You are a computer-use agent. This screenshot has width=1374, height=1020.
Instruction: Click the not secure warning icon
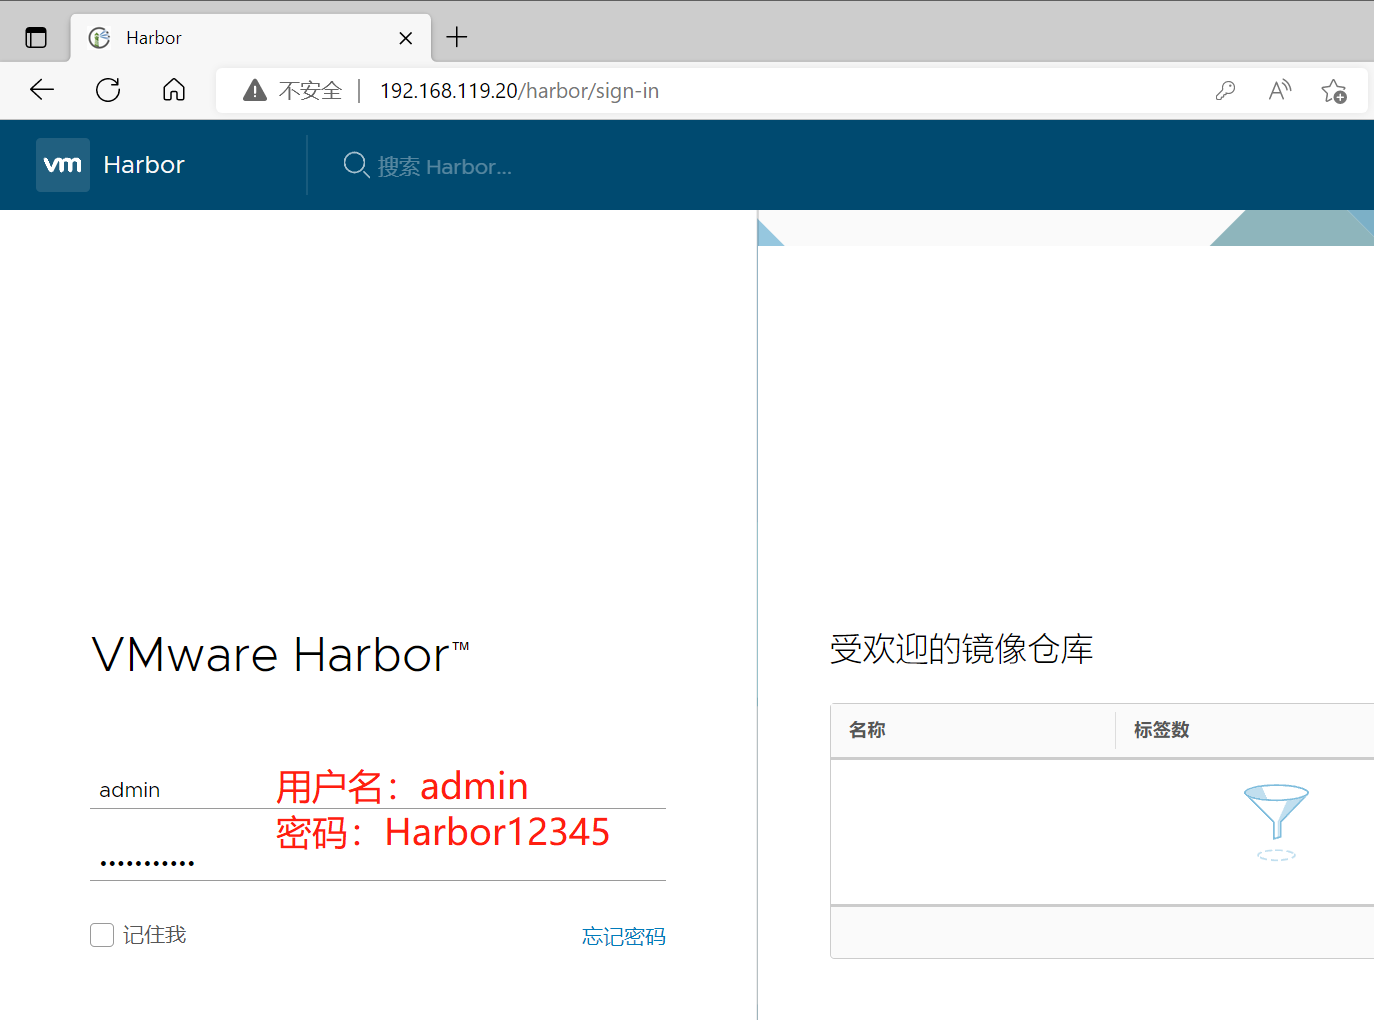point(255,91)
